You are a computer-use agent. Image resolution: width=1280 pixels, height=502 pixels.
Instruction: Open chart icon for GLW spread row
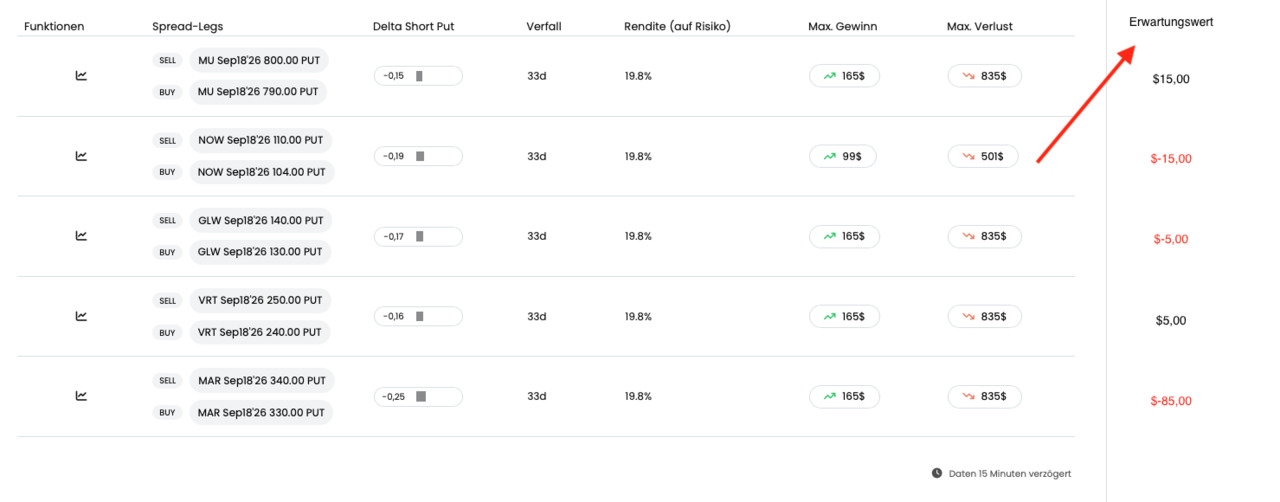(81, 236)
